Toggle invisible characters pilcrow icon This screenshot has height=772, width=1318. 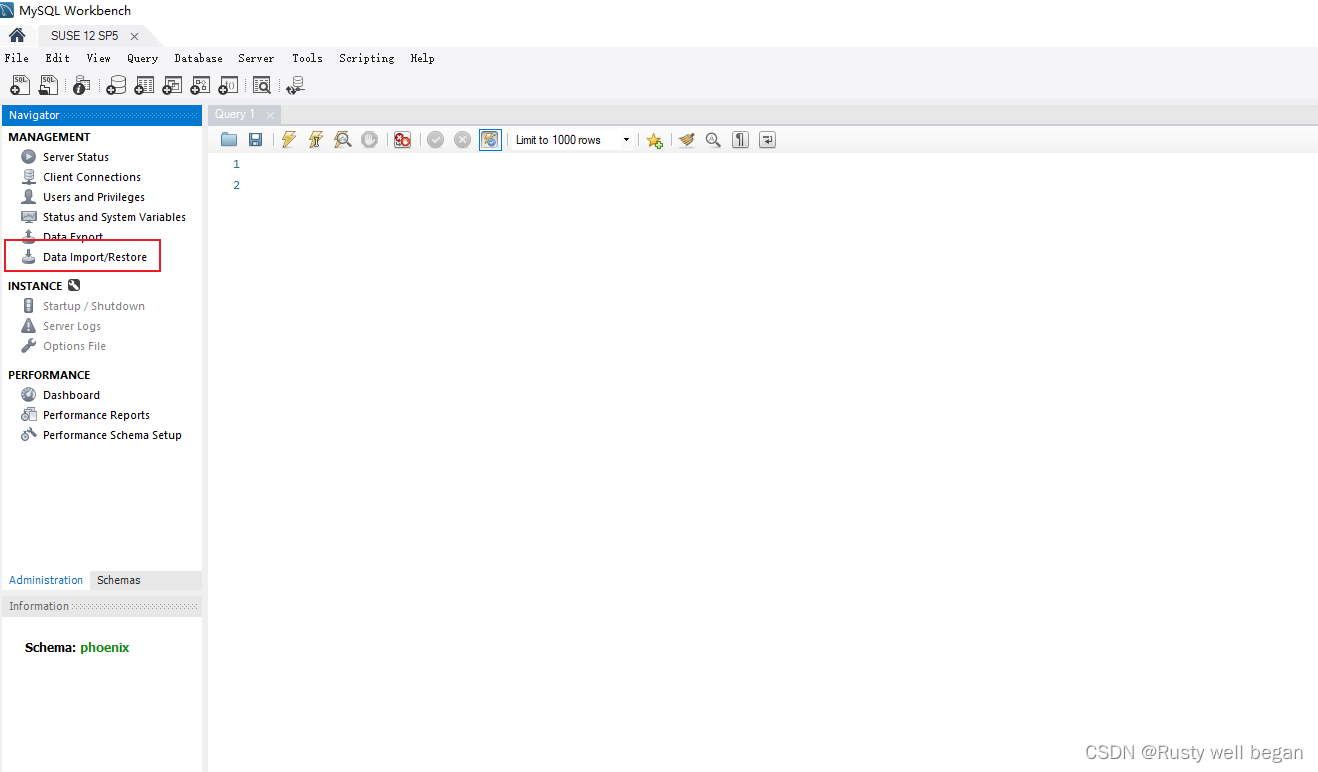click(x=740, y=140)
